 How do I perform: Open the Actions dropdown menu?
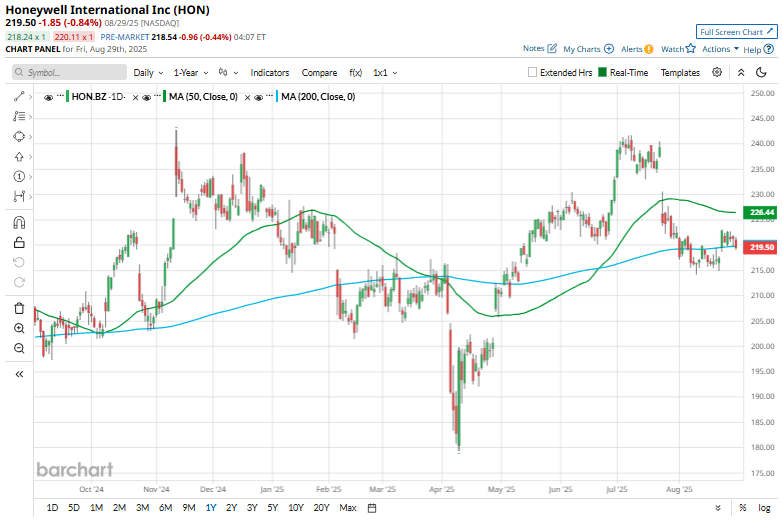click(x=720, y=49)
